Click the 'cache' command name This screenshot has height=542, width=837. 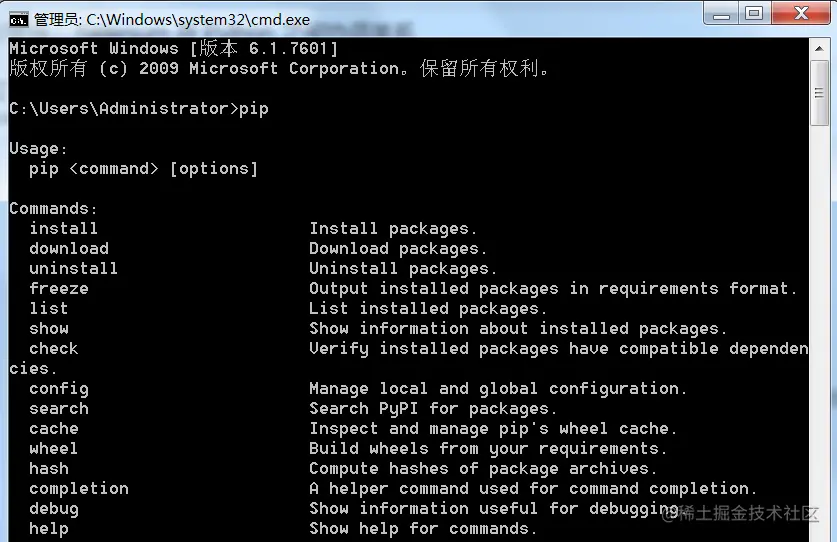pyautogui.click(x=53, y=429)
